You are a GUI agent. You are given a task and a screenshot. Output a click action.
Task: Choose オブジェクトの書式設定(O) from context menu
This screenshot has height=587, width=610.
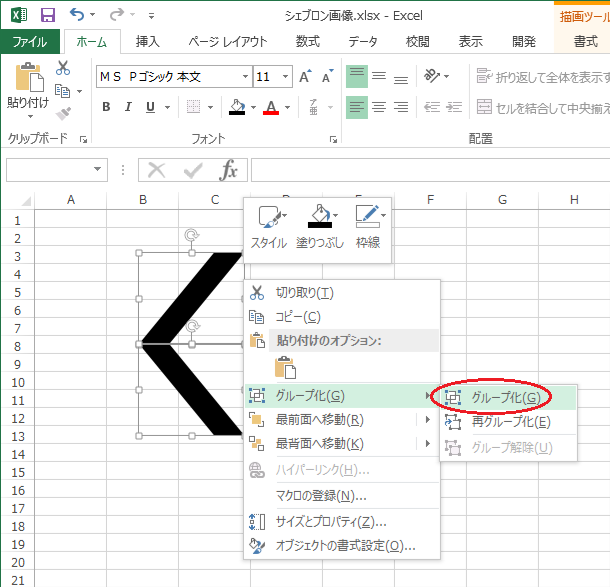point(345,545)
